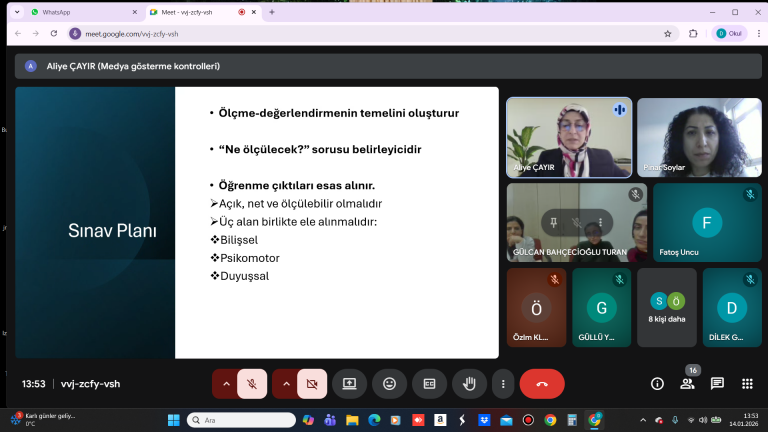Raise your hand in the meeting
This screenshot has height=432, width=768.
tap(468, 383)
